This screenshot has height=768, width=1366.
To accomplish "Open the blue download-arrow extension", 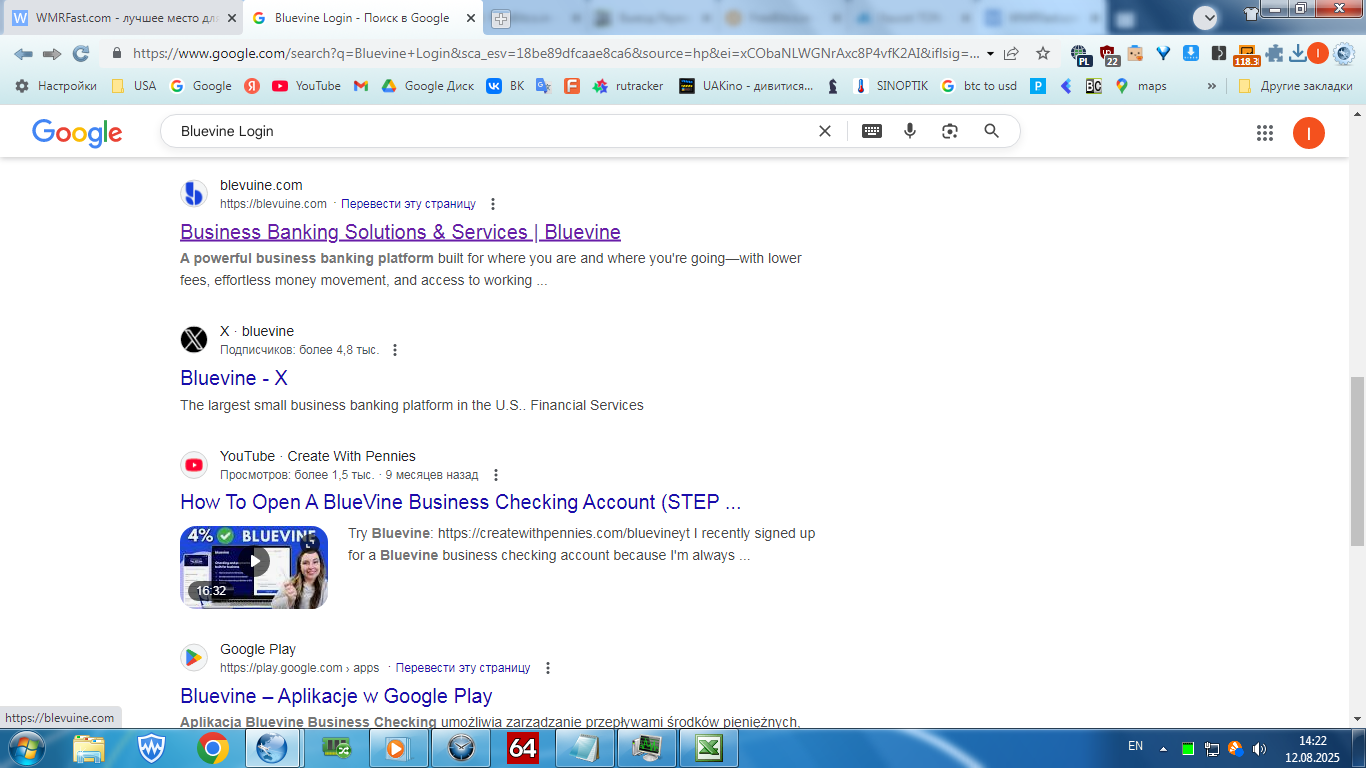I will click(1191, 54).
